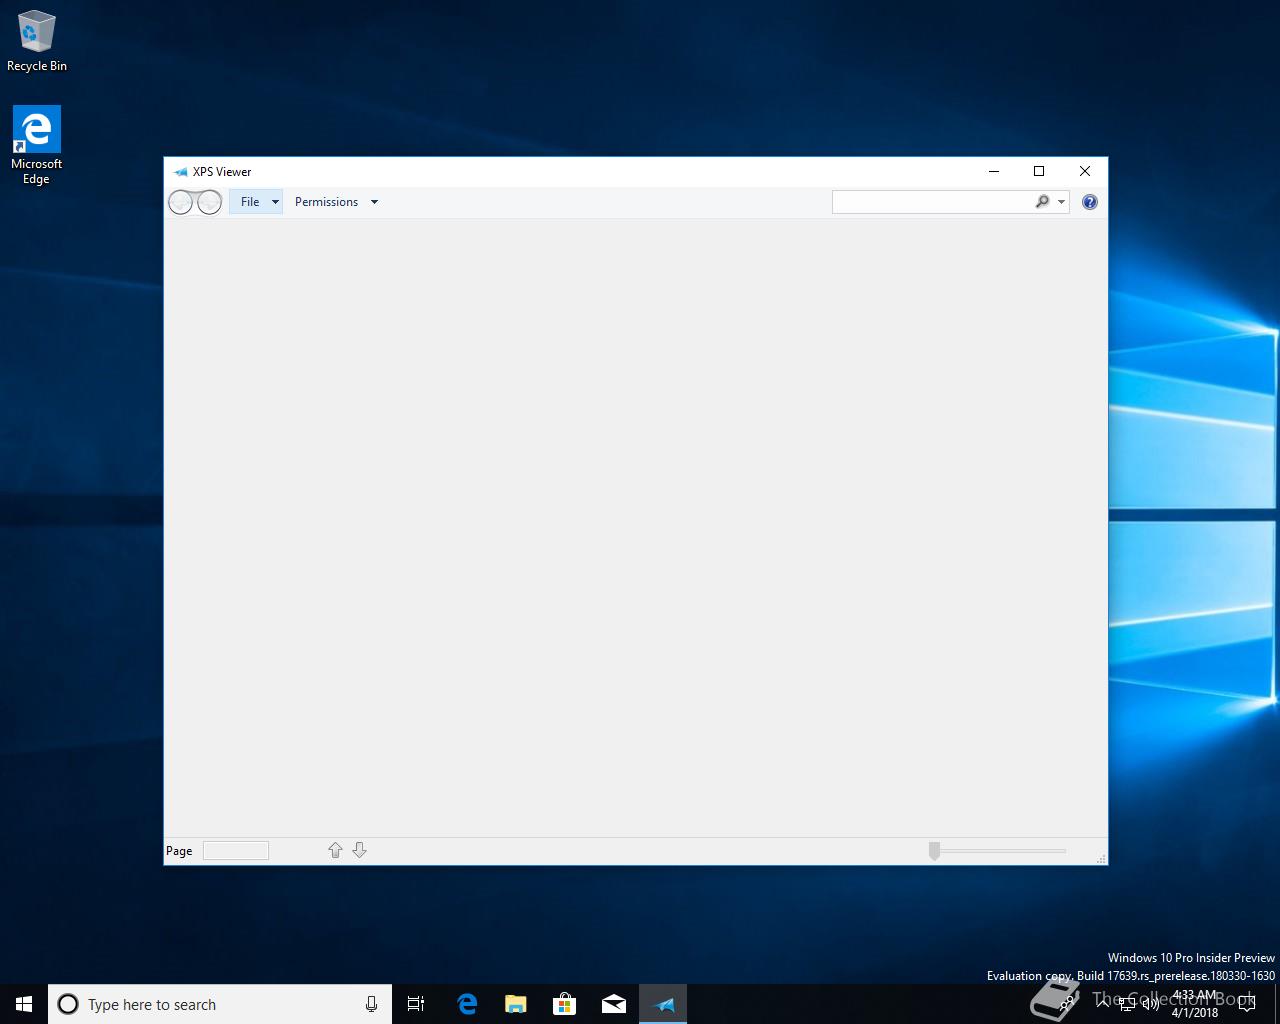Go to next page with down arrow
1280x1024 pixels.
(359, 850)
